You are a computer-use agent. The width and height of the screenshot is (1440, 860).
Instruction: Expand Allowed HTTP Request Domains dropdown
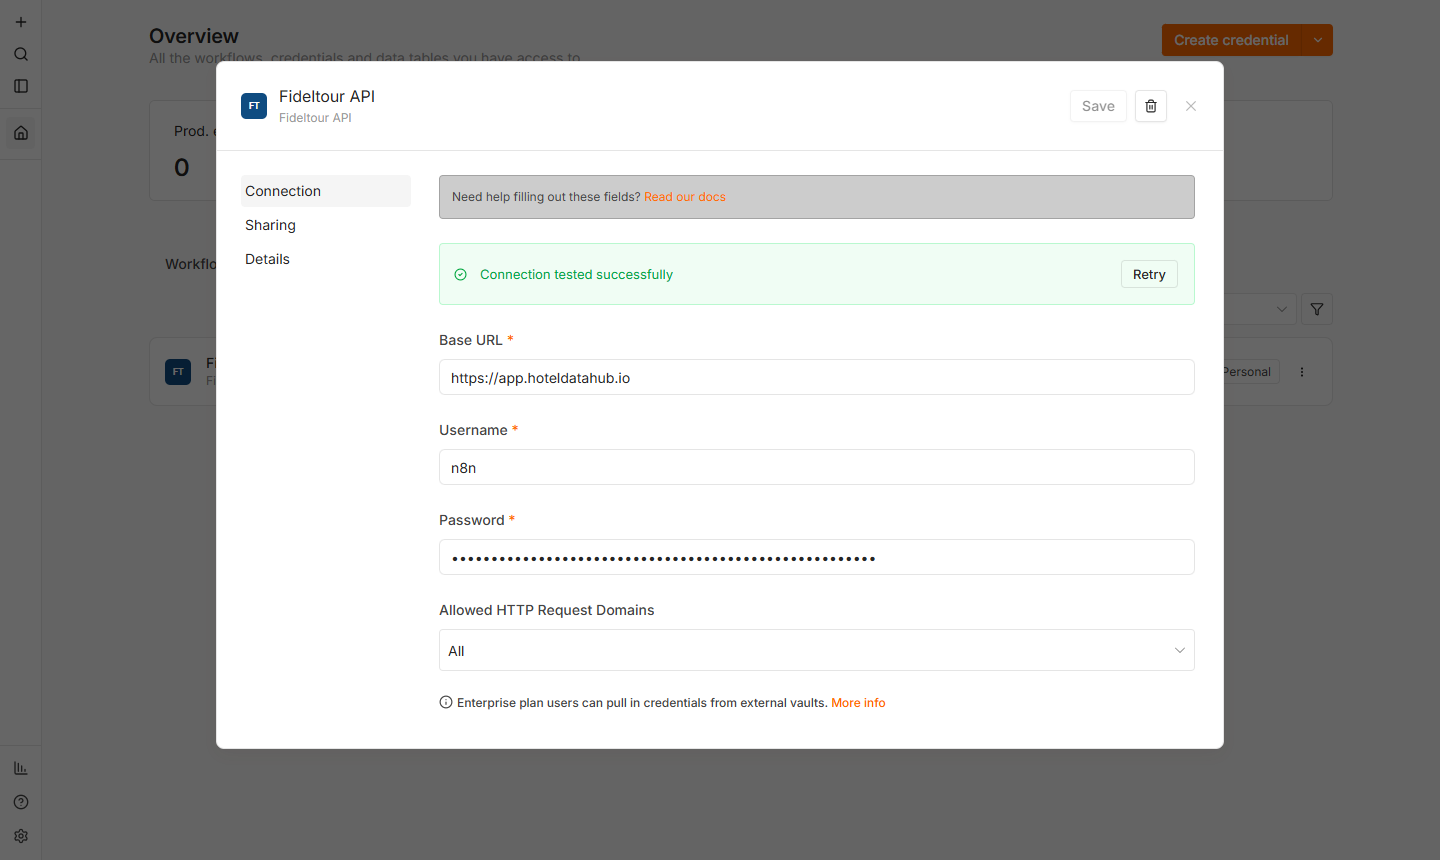pyautogui.click(x=817, y=650)
